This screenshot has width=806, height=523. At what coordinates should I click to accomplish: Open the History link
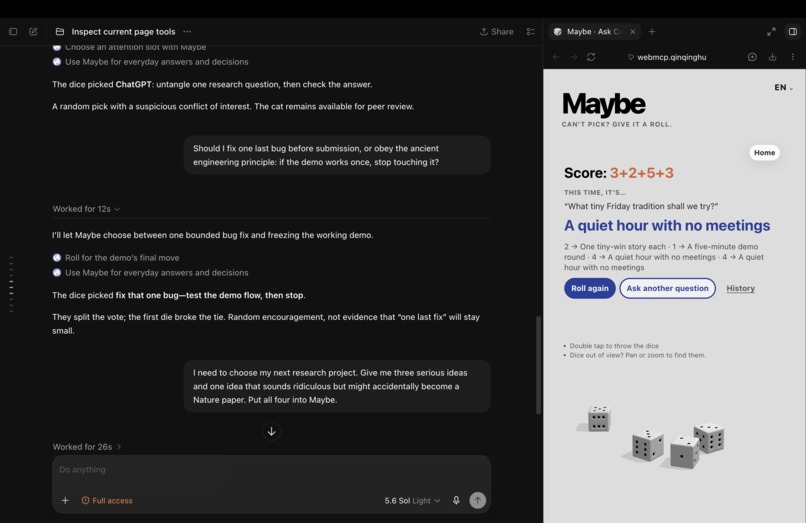[740, 288]
